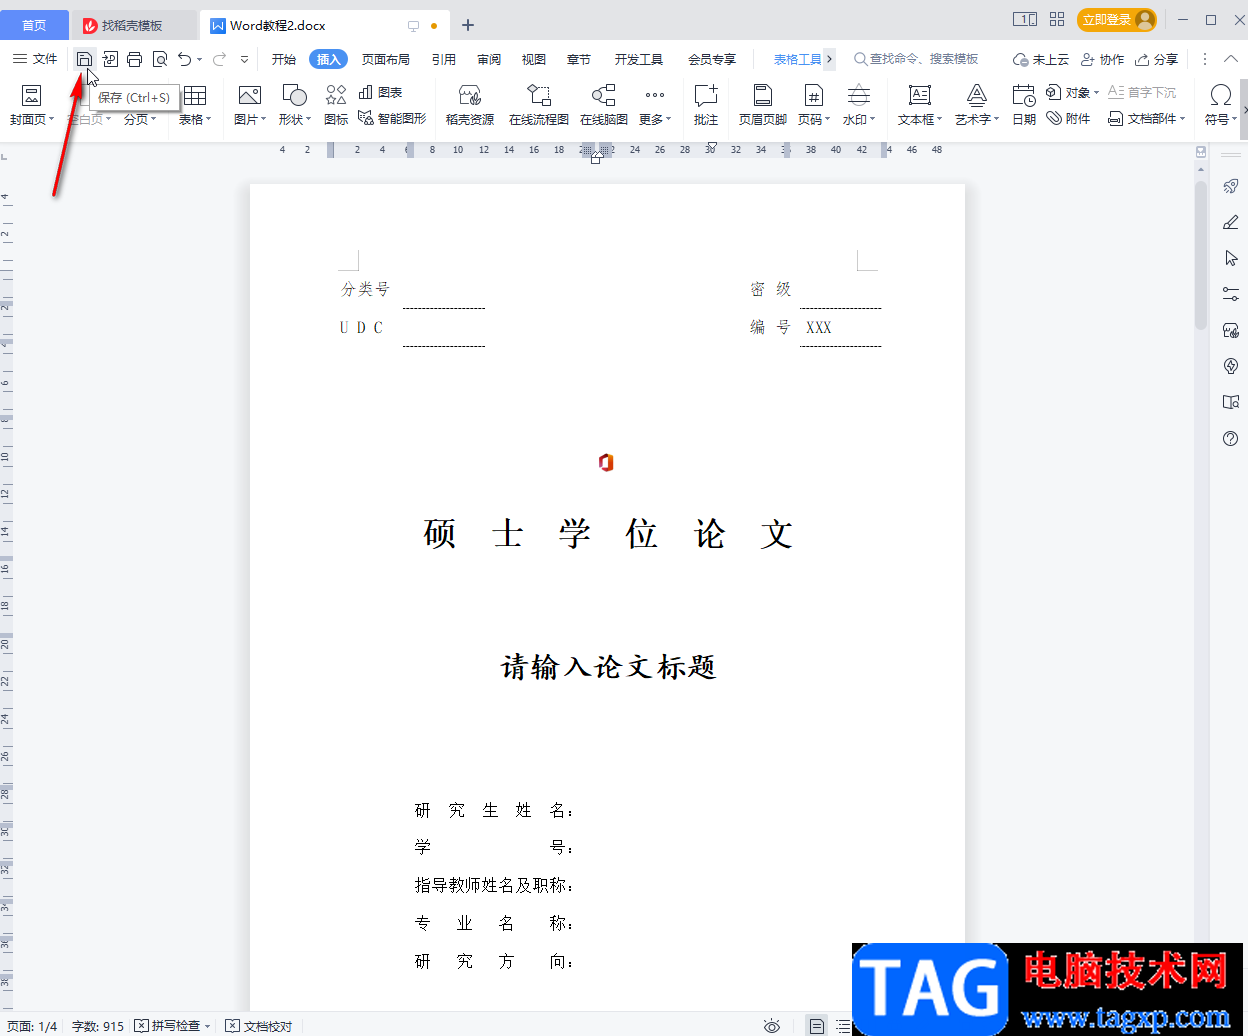Click the 立即登录 login button
1248x1036 pixels.
1117,19
